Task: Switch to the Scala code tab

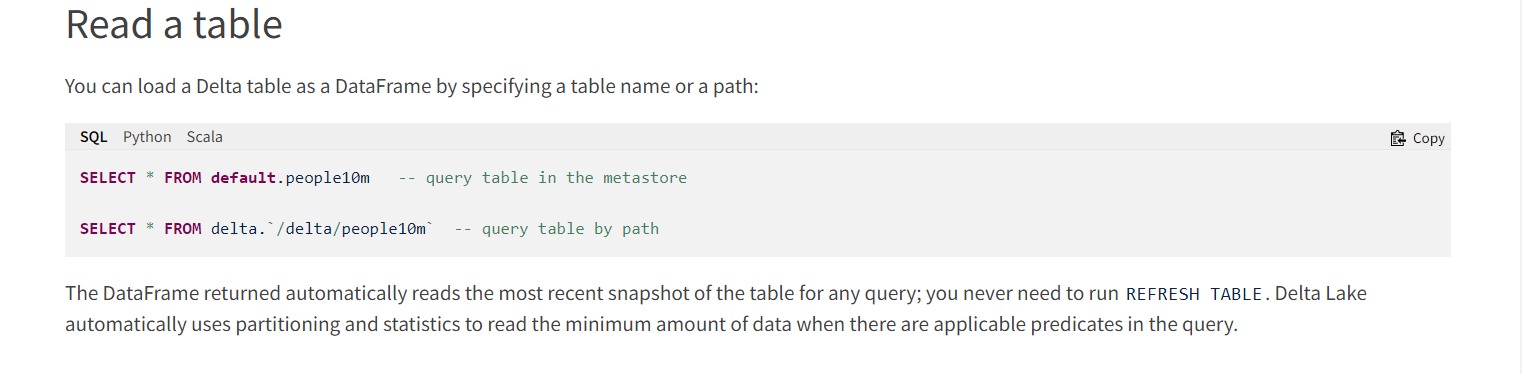Action: tap(205, 137)
